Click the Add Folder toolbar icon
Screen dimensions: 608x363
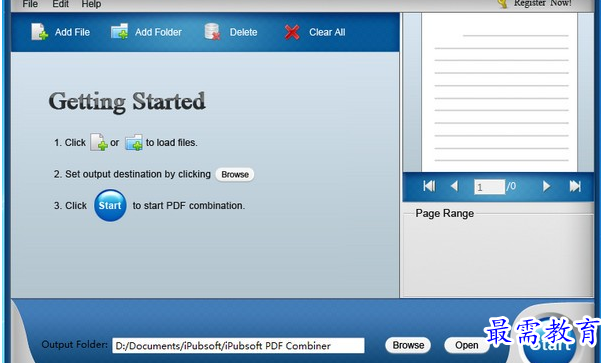tap(119, 32)
